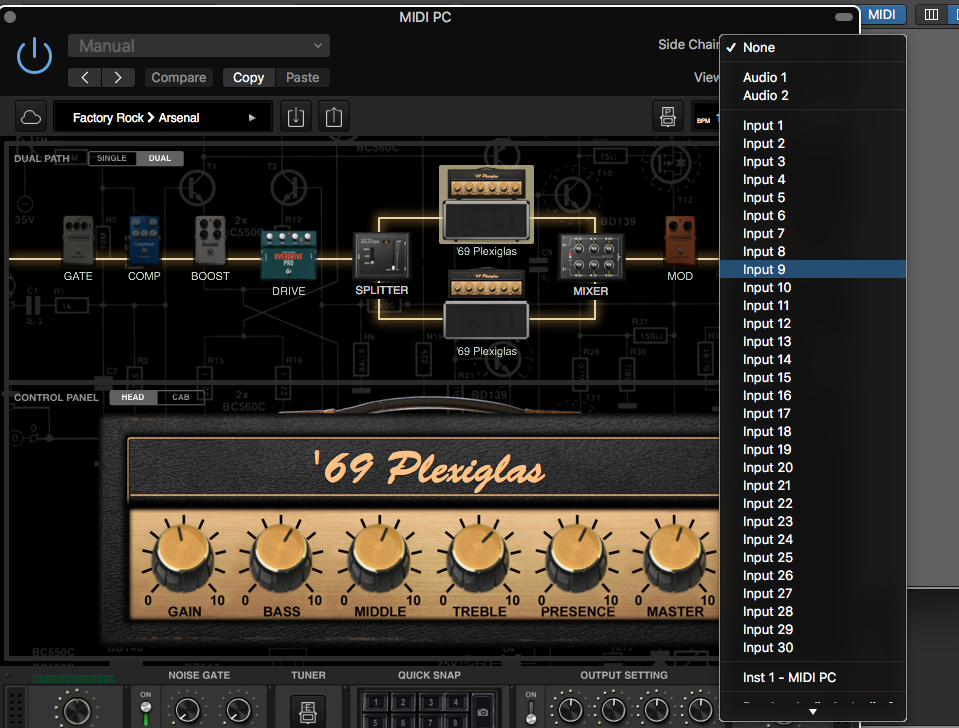The image size is (959, 728).
Task: Select Quick Snap slot 1
Action: coord(376,702)
